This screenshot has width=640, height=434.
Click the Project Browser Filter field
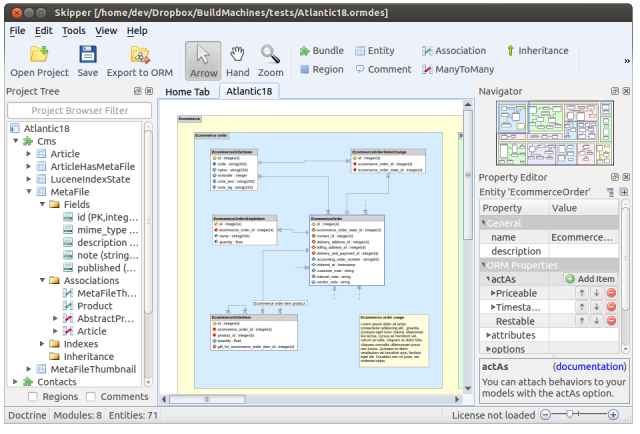click(79, 110)
